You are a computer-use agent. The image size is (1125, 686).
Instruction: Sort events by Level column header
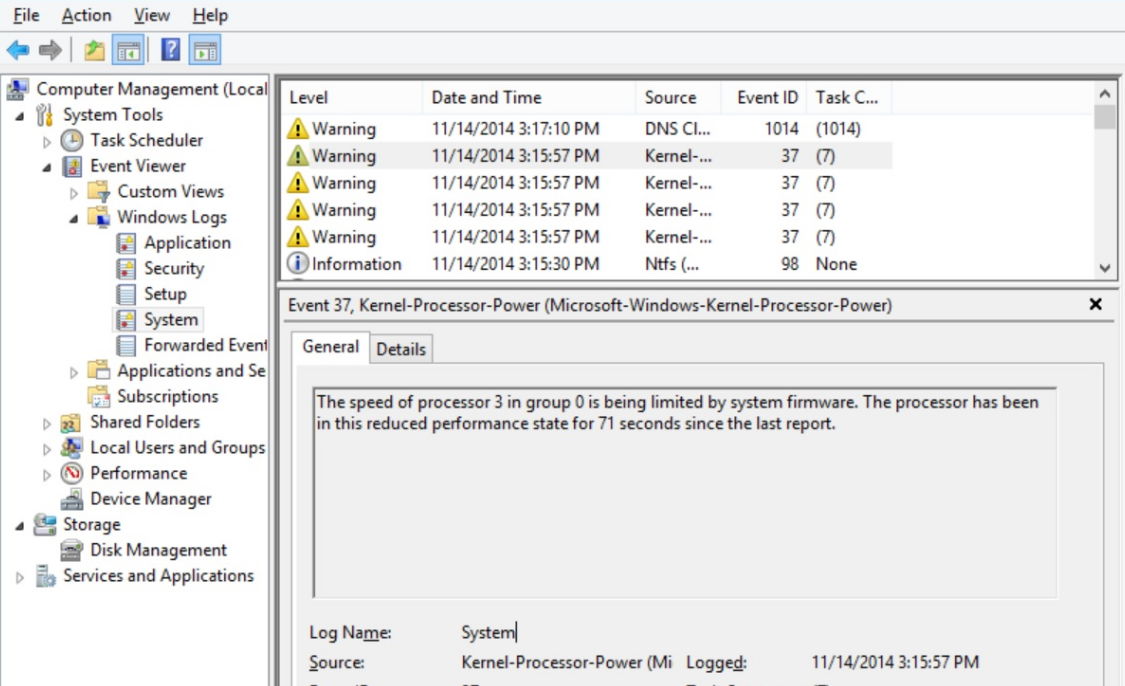coord(352,98)
